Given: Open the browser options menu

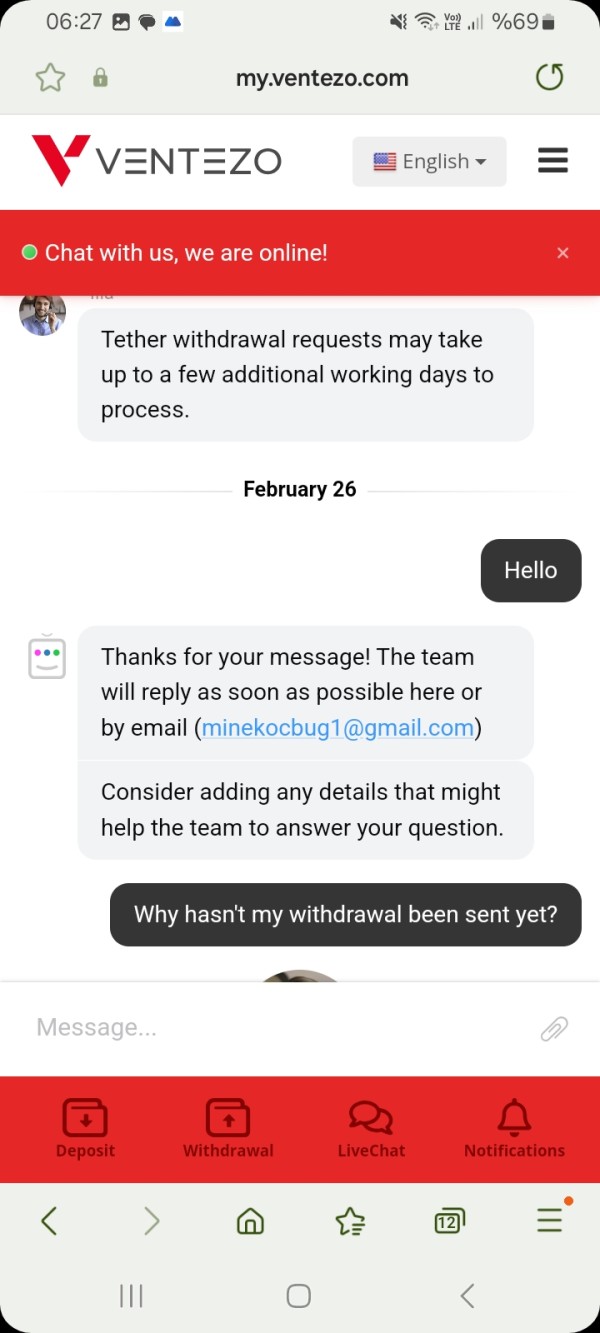Looking at the screenshot, I should [x=550, y=1220].
